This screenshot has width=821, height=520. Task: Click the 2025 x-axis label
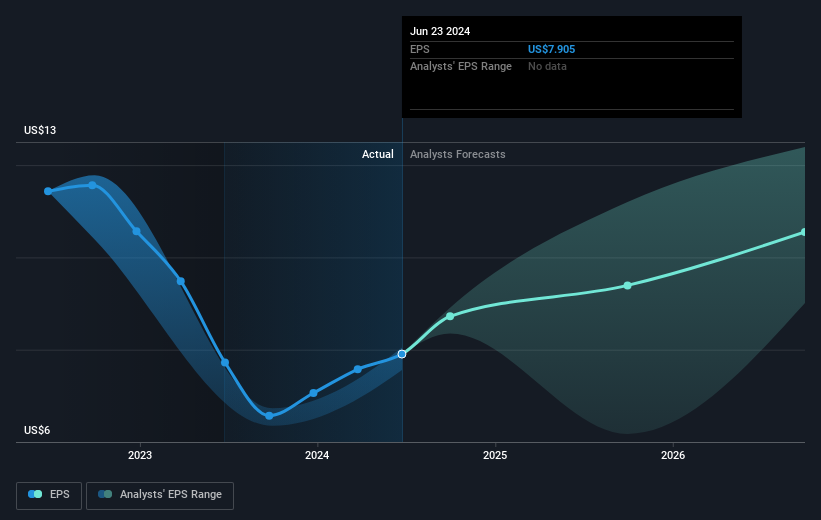pyautogui.click(x=495, y=455)
